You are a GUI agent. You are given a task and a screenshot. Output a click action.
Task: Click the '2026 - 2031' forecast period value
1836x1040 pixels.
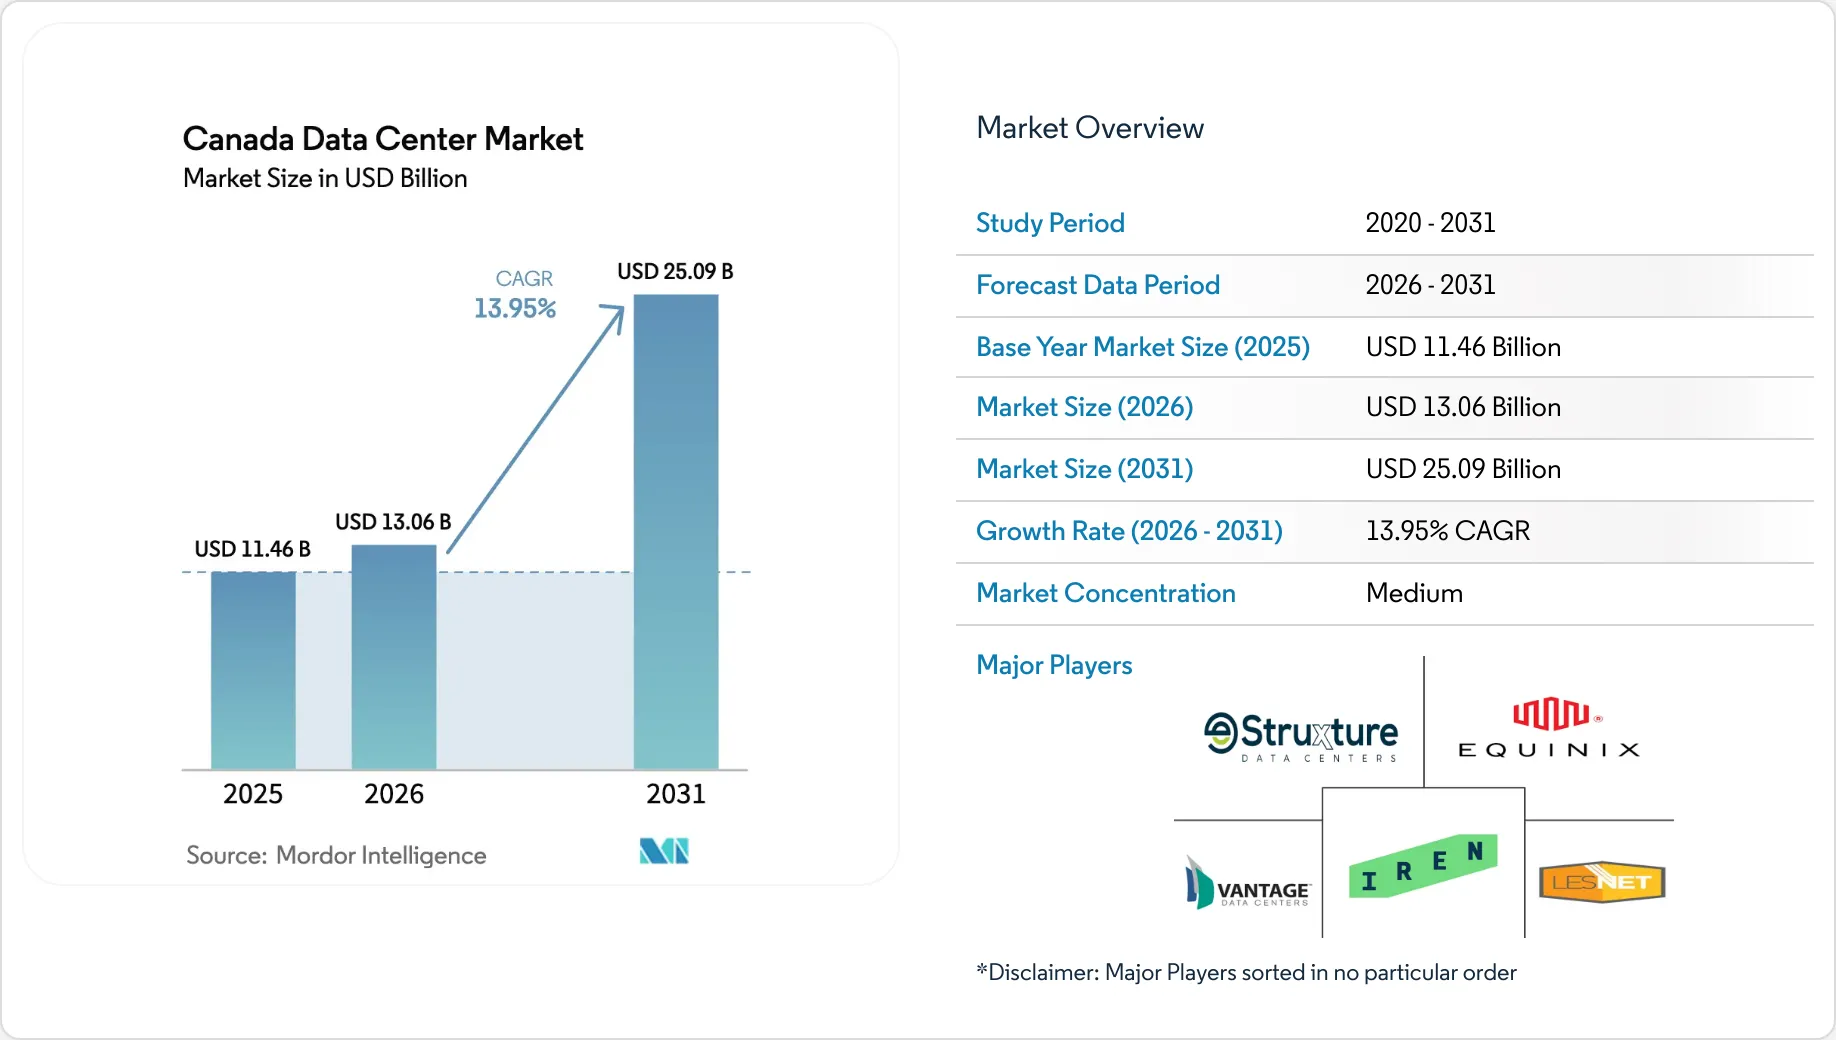tap(1431, 285)
